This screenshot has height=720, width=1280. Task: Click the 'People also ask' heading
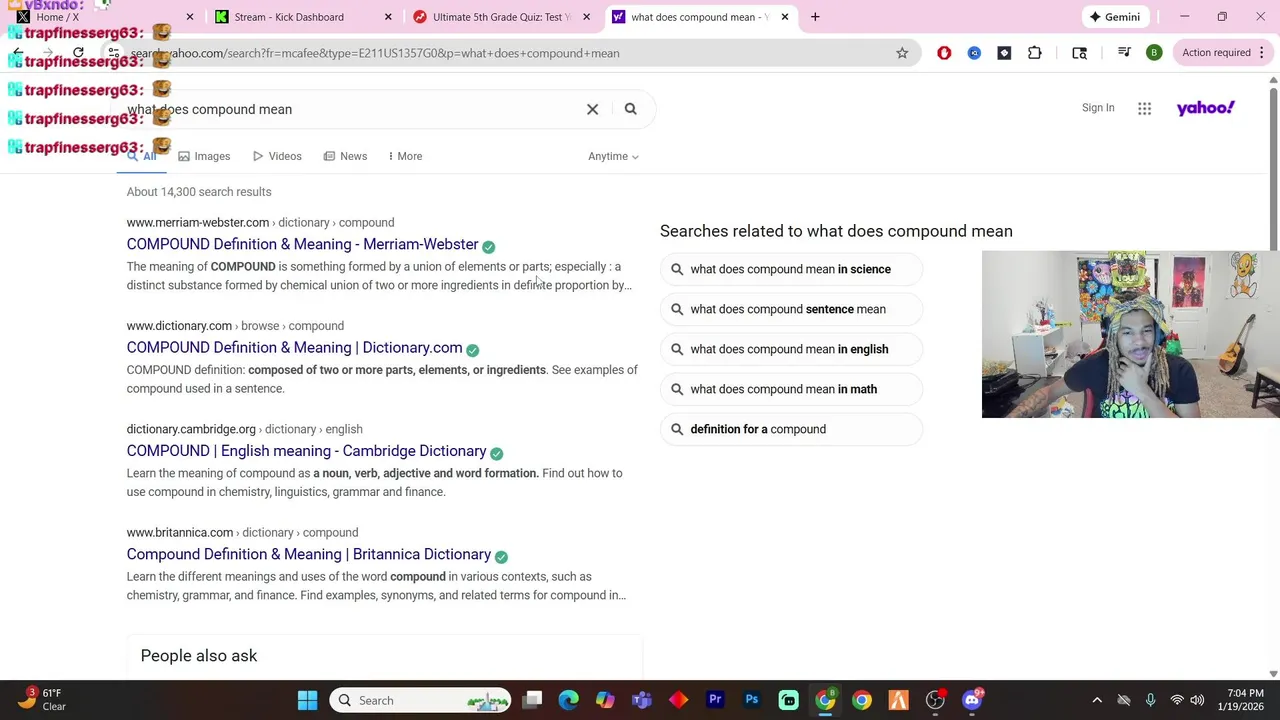pyautogui.click(x=199, y=656)
